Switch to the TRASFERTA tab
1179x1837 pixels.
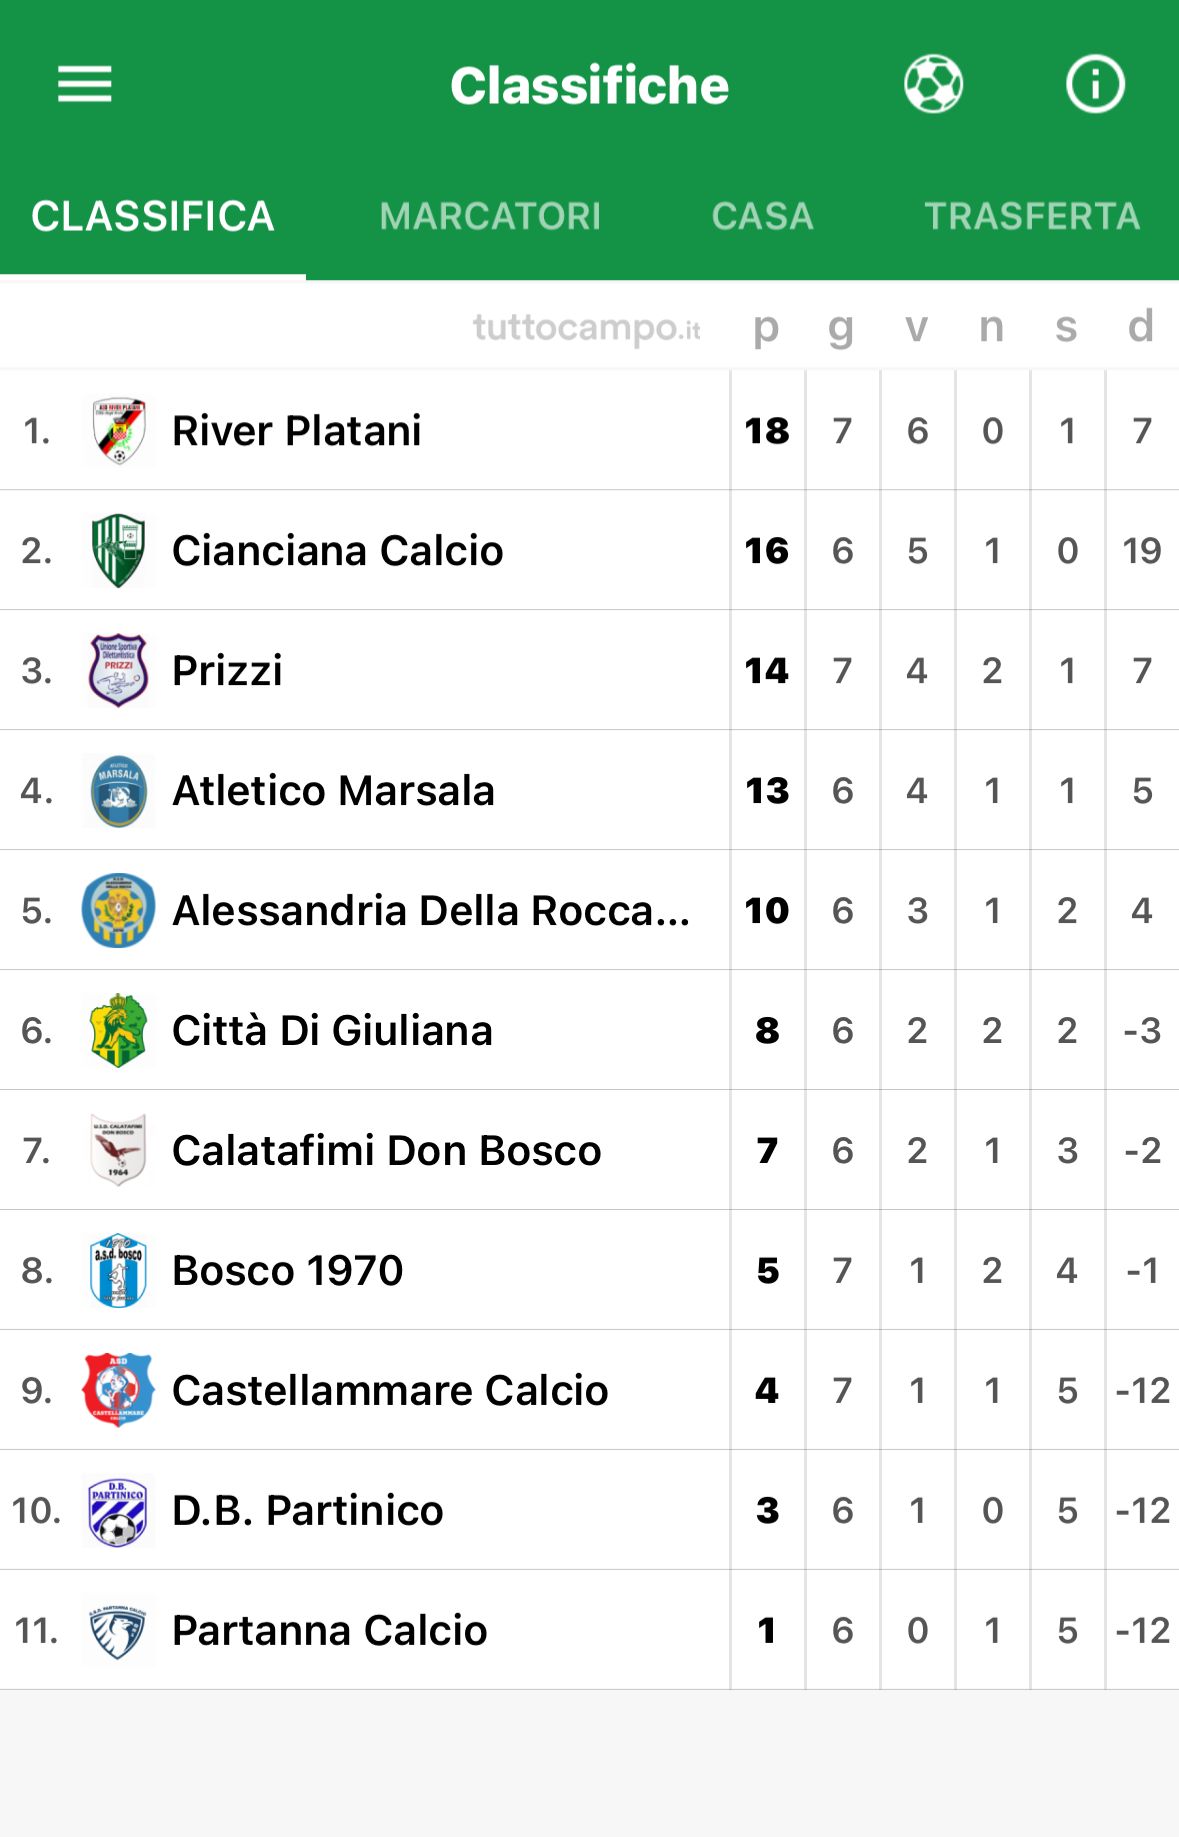click(x=1032, y=216)
